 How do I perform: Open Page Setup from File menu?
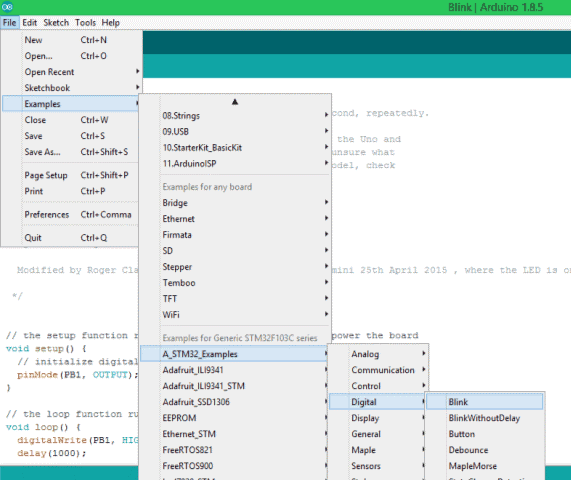(71, 175)
